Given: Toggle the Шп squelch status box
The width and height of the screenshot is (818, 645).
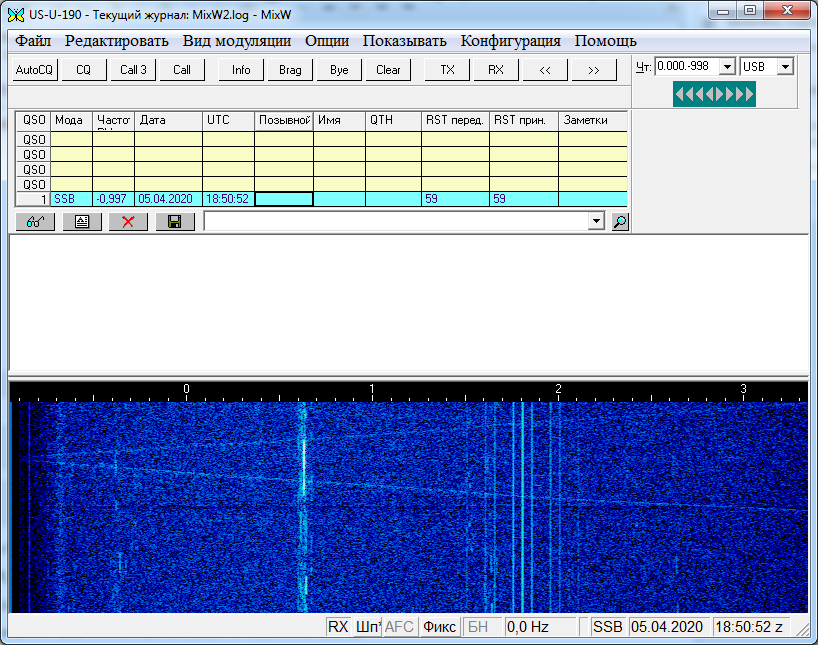Looking at the screenshot, I should (368, 626).
